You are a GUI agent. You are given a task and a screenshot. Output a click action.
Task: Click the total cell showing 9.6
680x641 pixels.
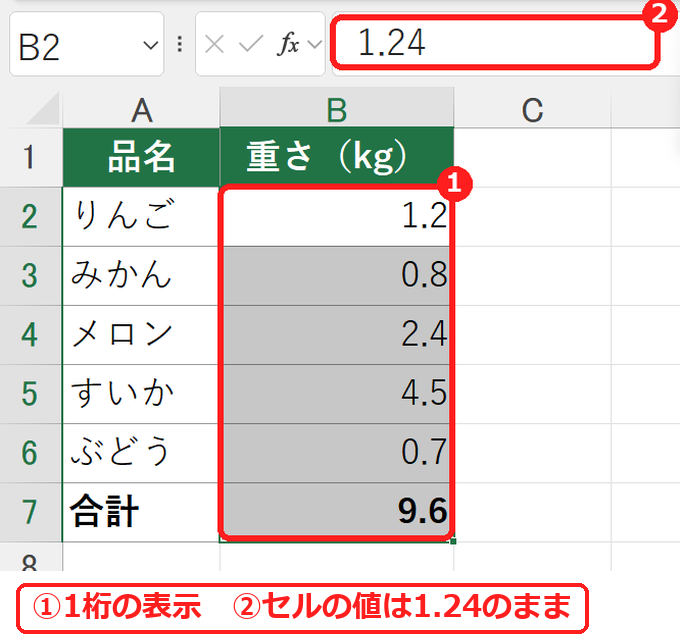coord(337,512)
